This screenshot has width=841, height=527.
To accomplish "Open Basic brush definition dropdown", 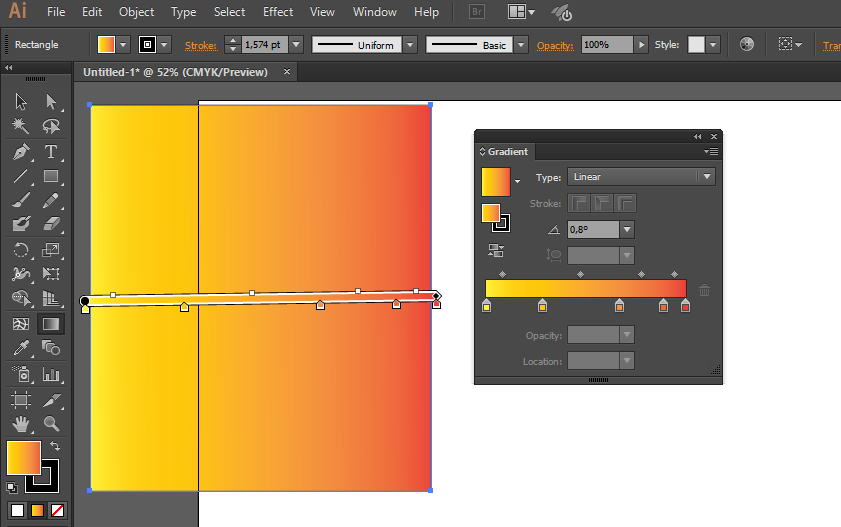I will click(521, 44).
